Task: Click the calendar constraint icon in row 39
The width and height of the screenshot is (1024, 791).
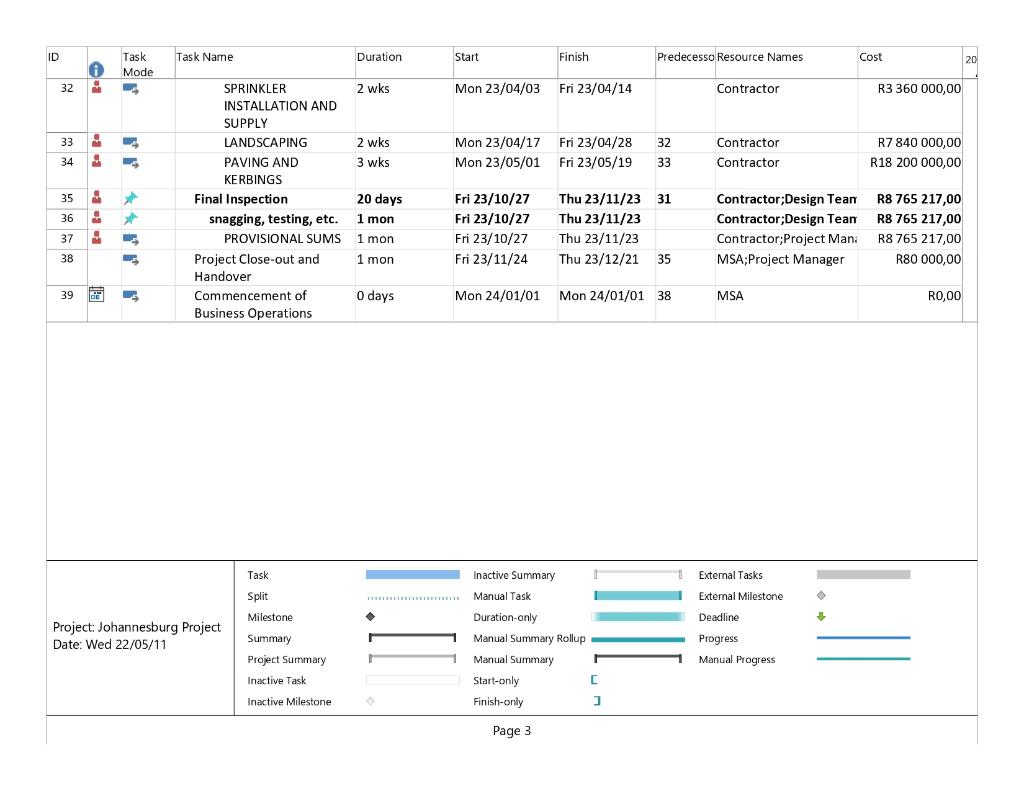Action: point(96,295)
